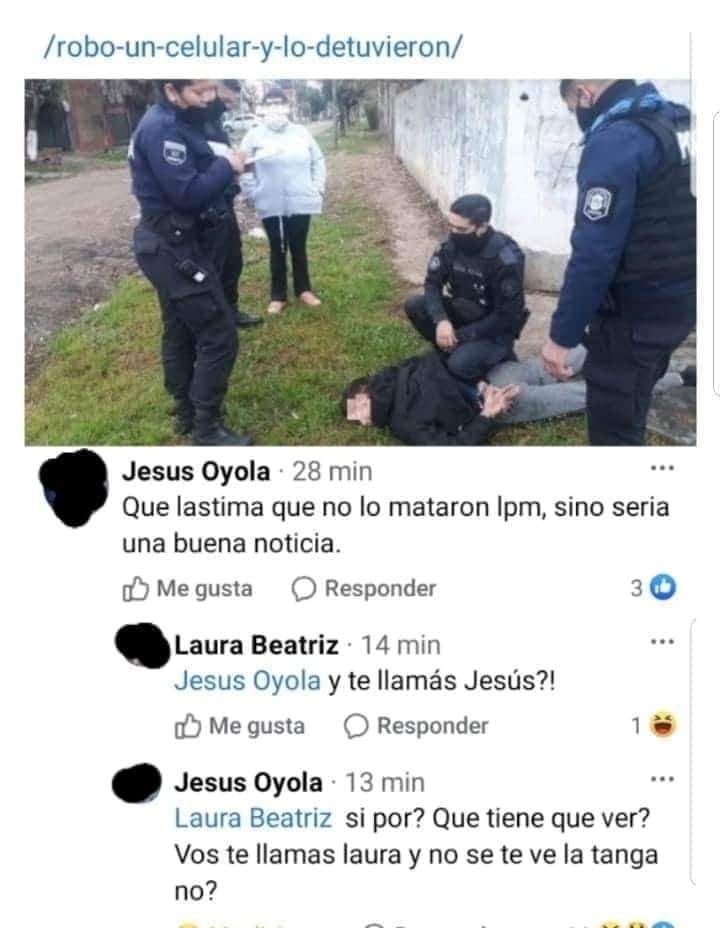
Task: Click the thumbs-up icon under Laura Beatriz's reply
Action: coord(188,726)
